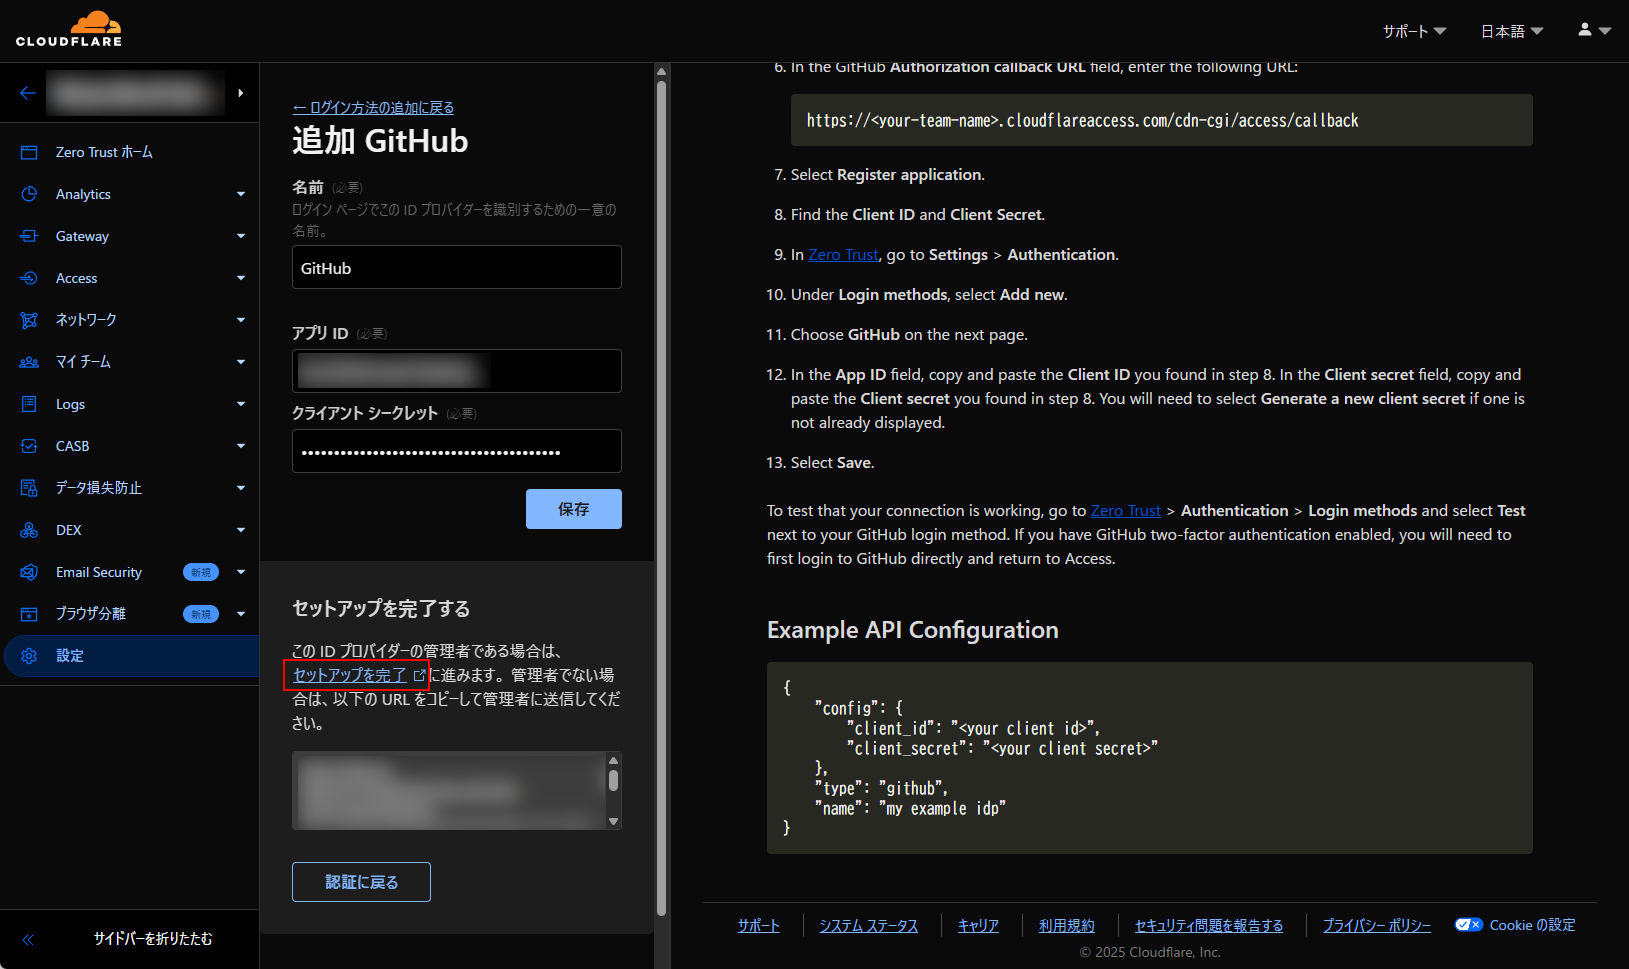
Task: Click the 名前 field containing GitHub
Action: (457, 268)
